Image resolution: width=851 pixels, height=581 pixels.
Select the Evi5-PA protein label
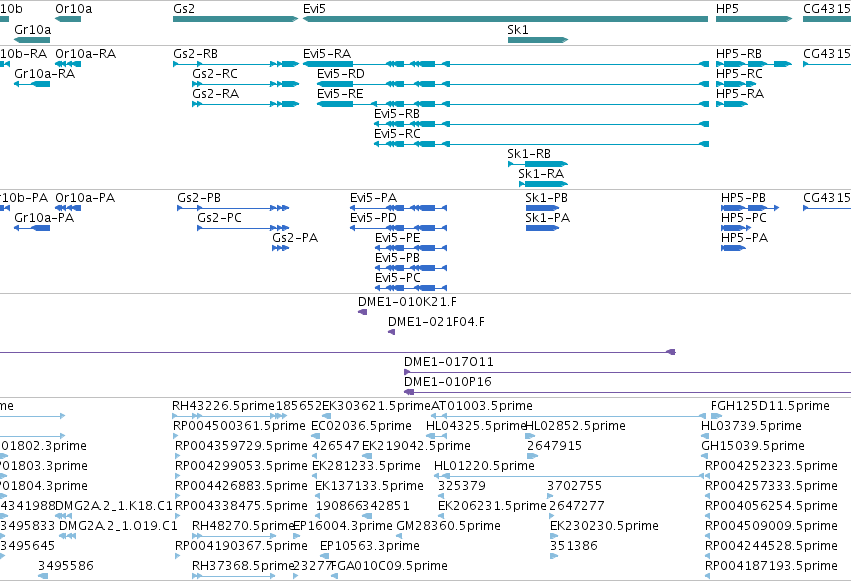tap(373, 198)
